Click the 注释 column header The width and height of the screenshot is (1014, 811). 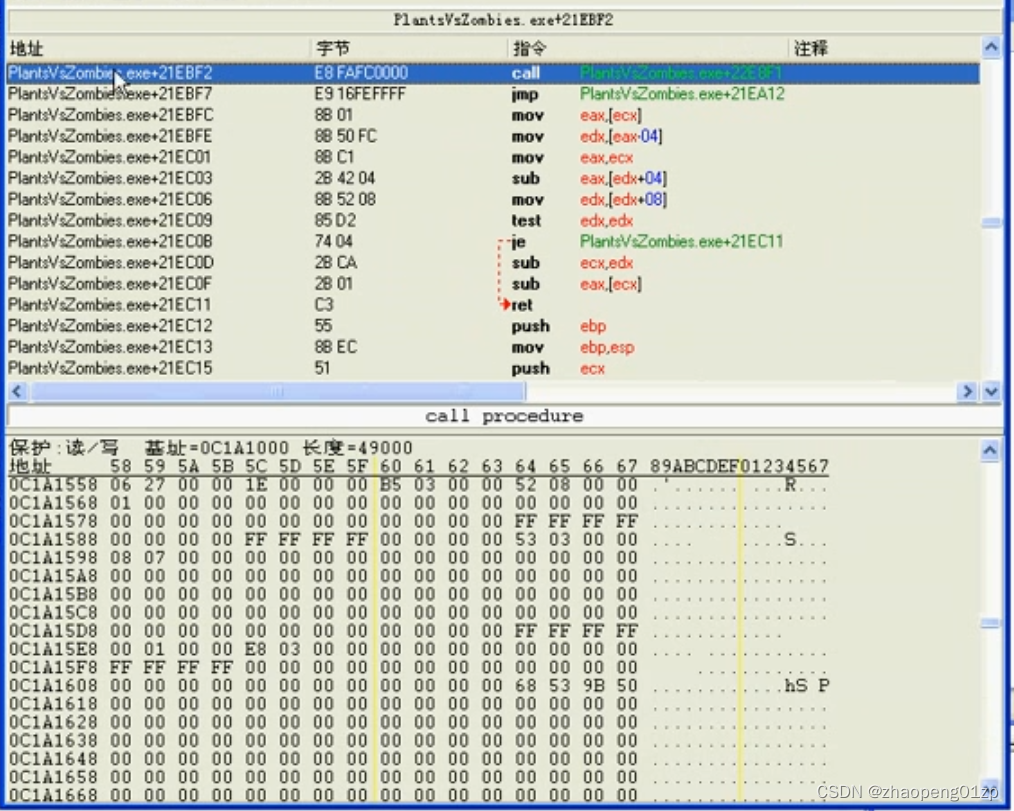811,49
